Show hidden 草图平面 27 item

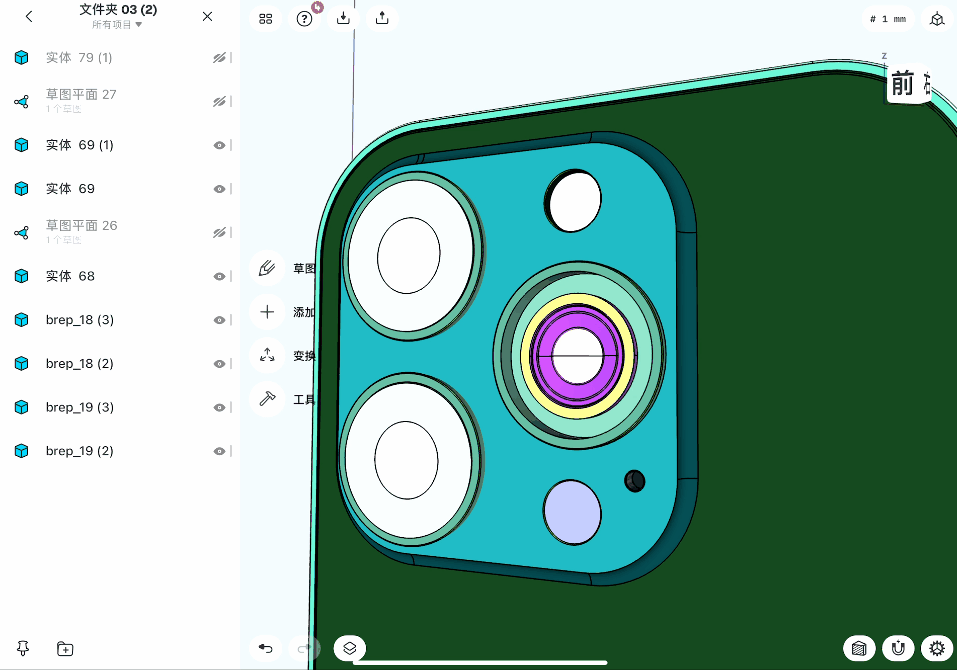point(219,101)
